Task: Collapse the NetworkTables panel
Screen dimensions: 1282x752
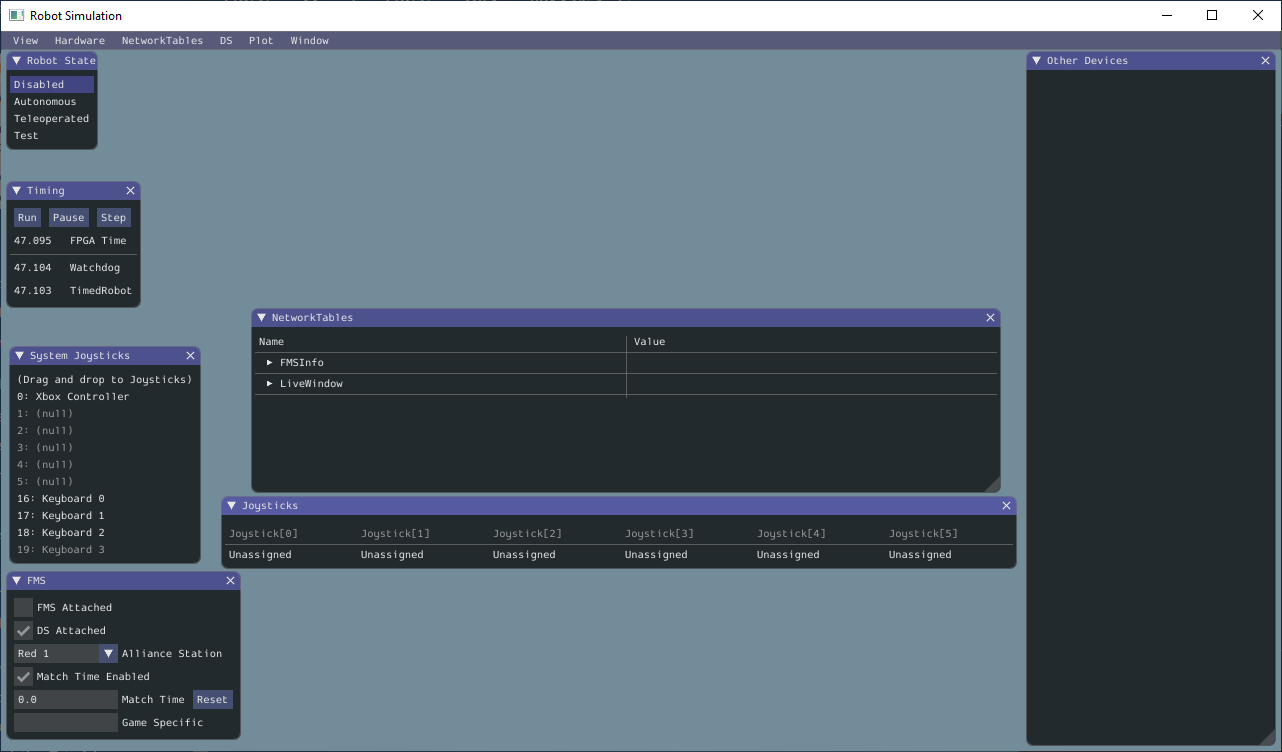Action: point(261,317)
